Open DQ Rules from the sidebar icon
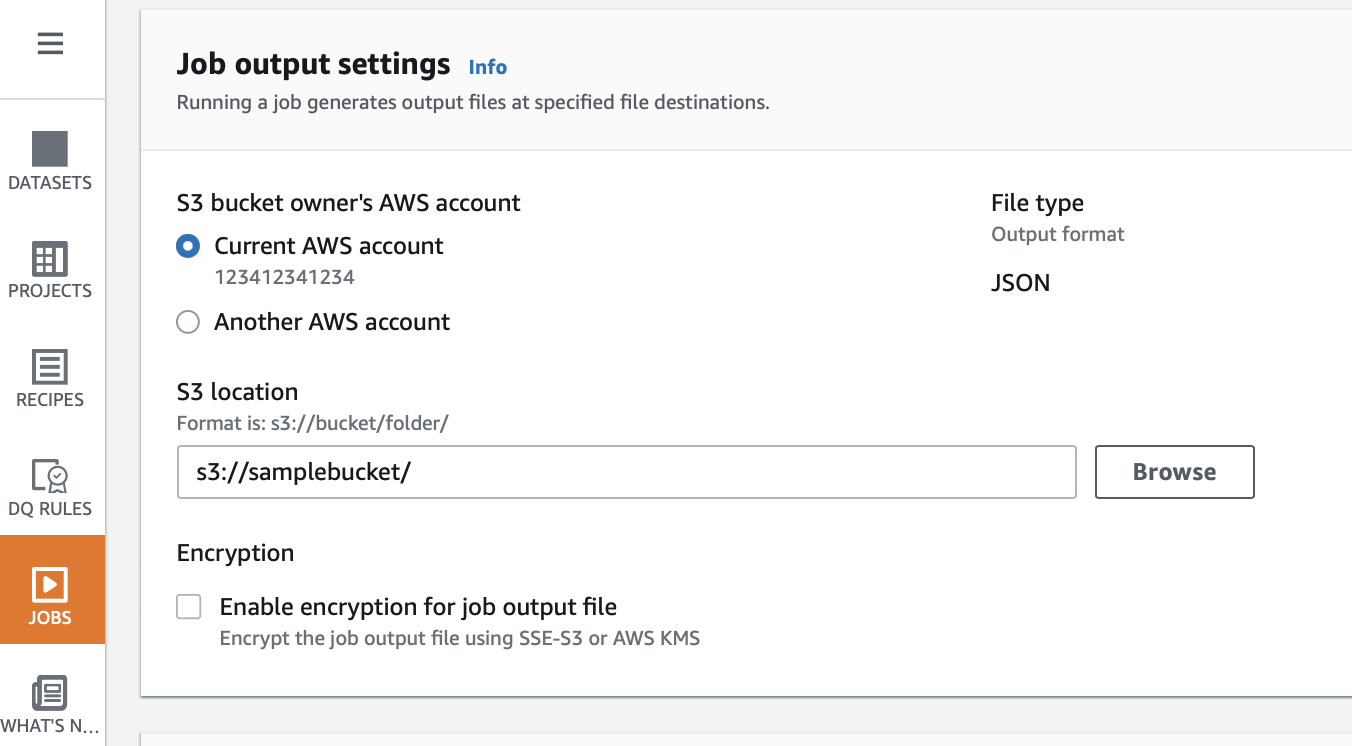Viewport: 1352px width, 746px height. click(50, 476)
